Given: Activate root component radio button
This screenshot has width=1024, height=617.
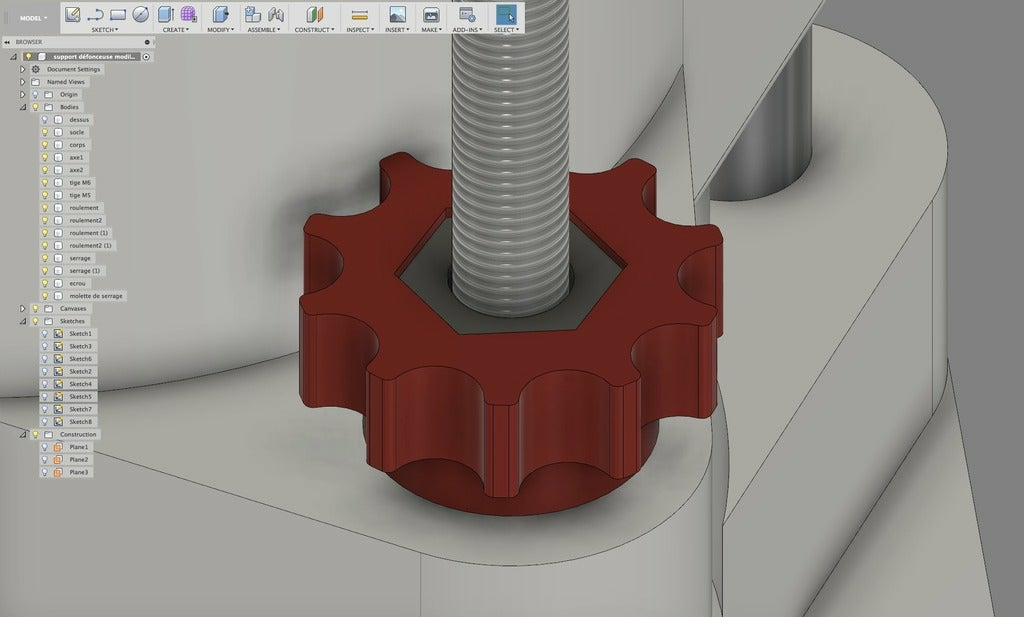Looking at the screenshot, I should 146,57.
